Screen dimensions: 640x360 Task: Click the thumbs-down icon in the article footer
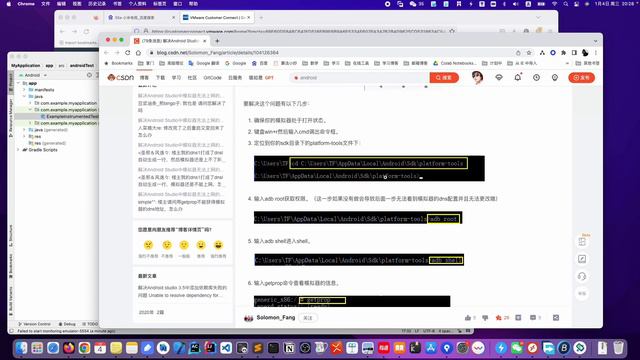485,318
